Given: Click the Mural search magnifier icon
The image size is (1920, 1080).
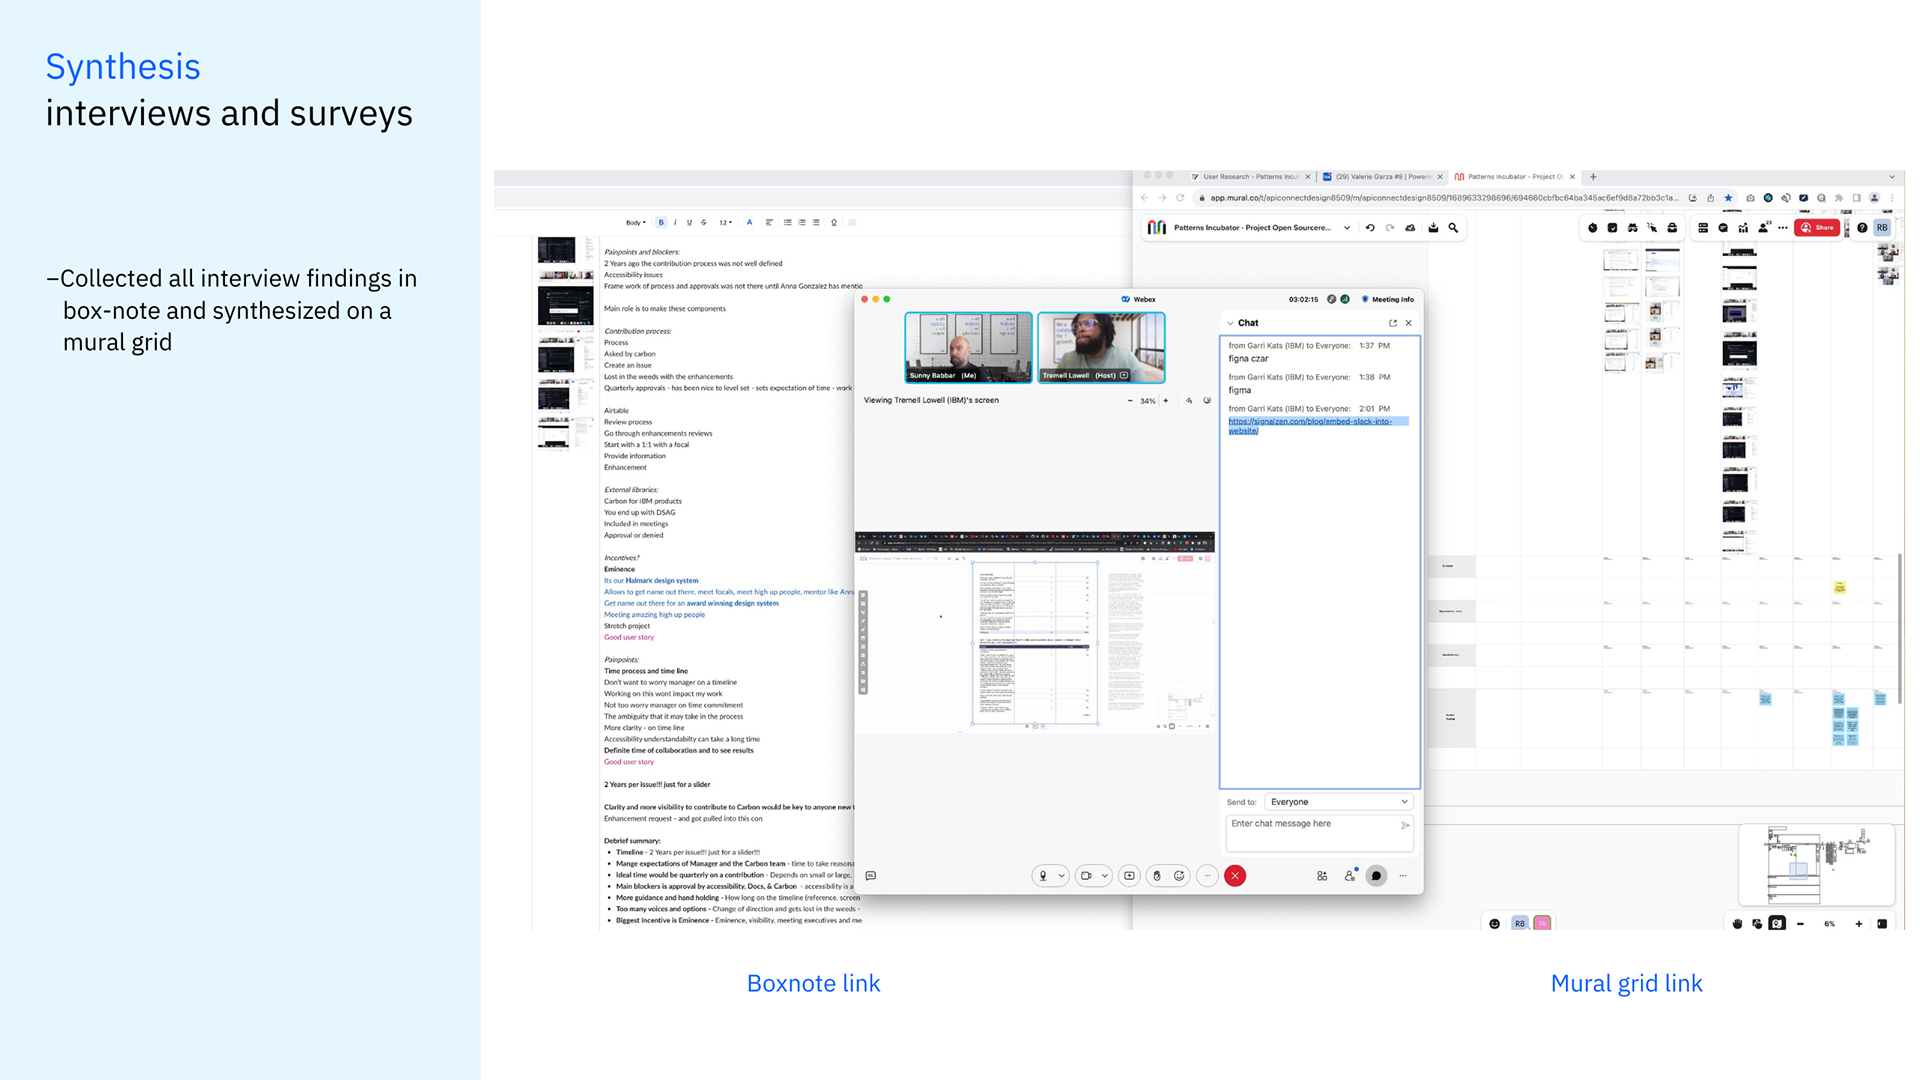Looking at the screenshot, I should [1453, 228].
